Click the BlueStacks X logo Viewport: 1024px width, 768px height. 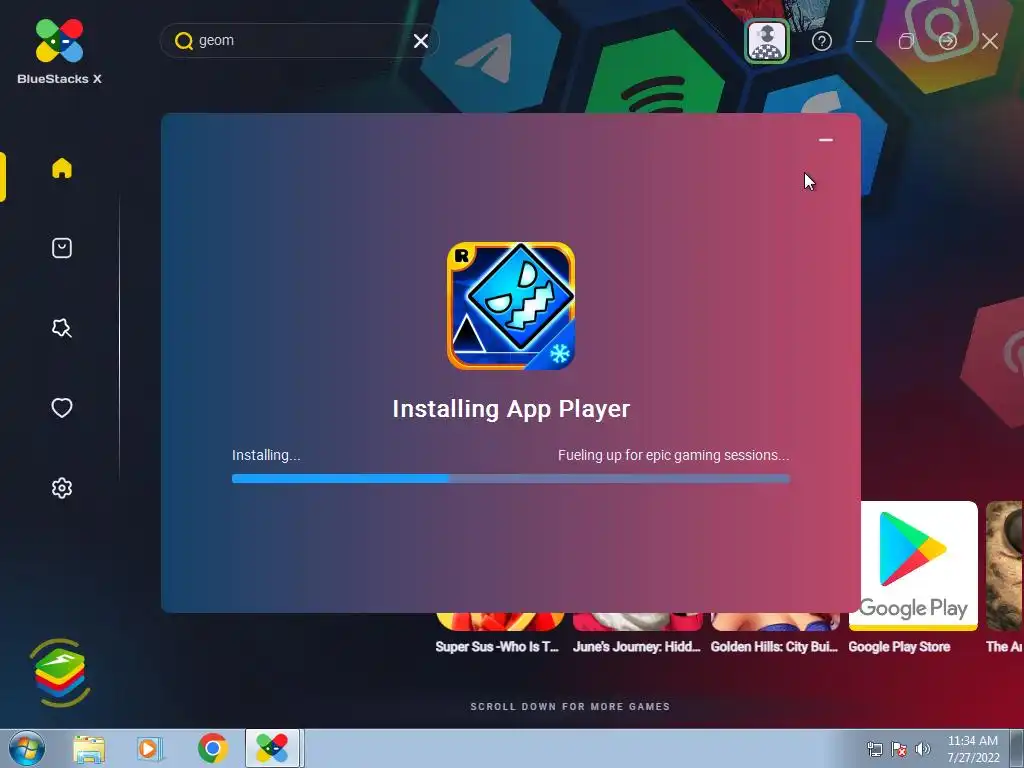59,52
